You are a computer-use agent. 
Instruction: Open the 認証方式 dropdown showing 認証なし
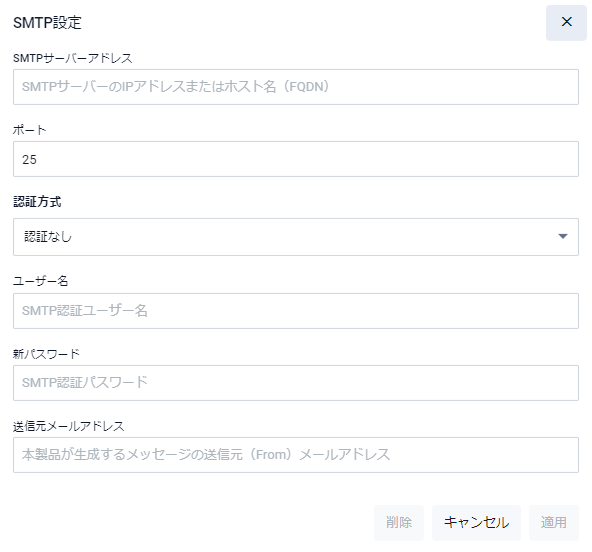(296, 237)
